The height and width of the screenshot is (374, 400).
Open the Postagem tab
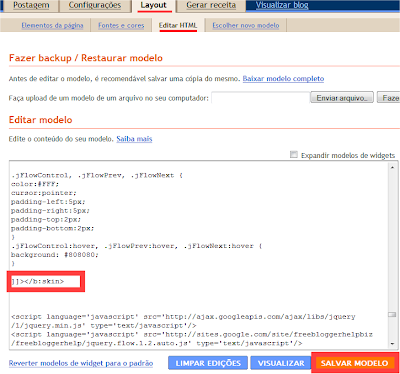pyautogui.click(x=31, y=6)
